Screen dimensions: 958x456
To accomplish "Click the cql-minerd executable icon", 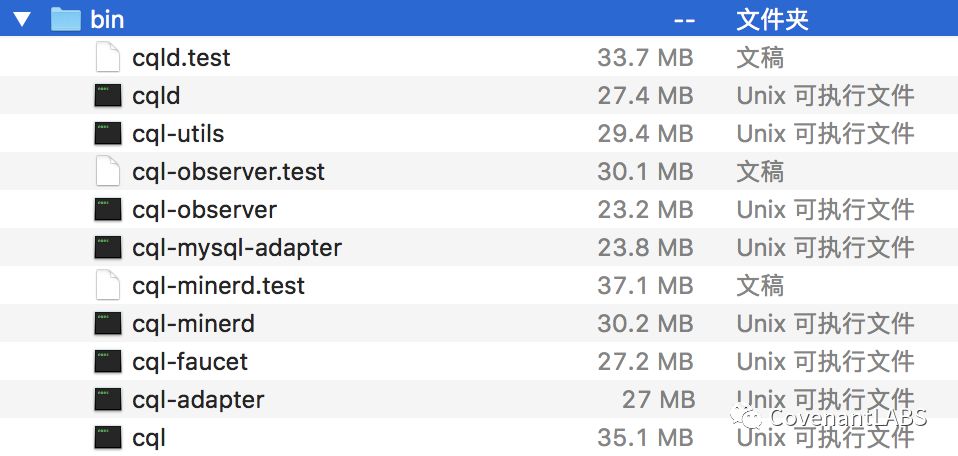I will (x=108, y=323).
